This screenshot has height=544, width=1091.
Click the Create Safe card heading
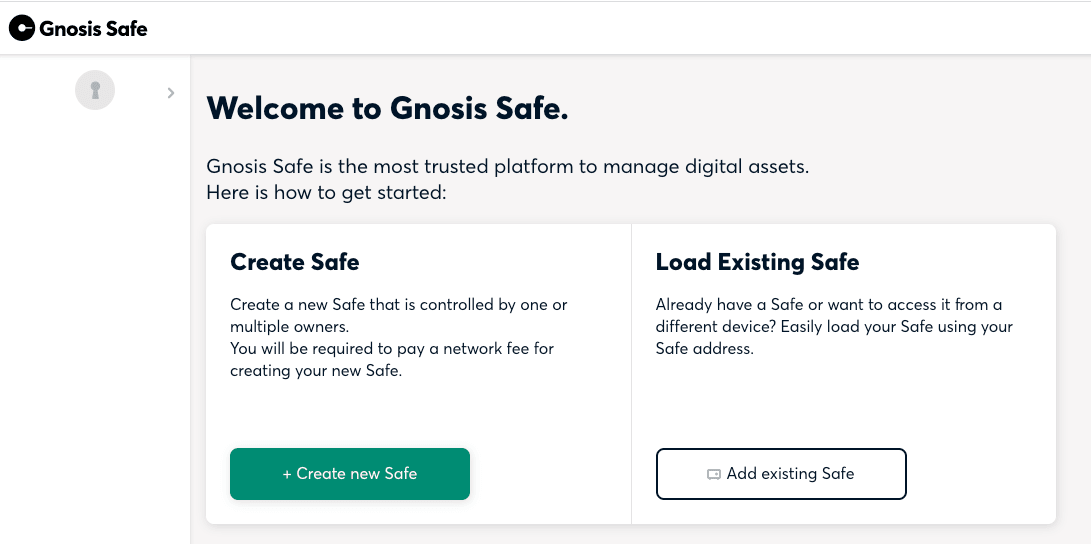(x=295, y=262)
